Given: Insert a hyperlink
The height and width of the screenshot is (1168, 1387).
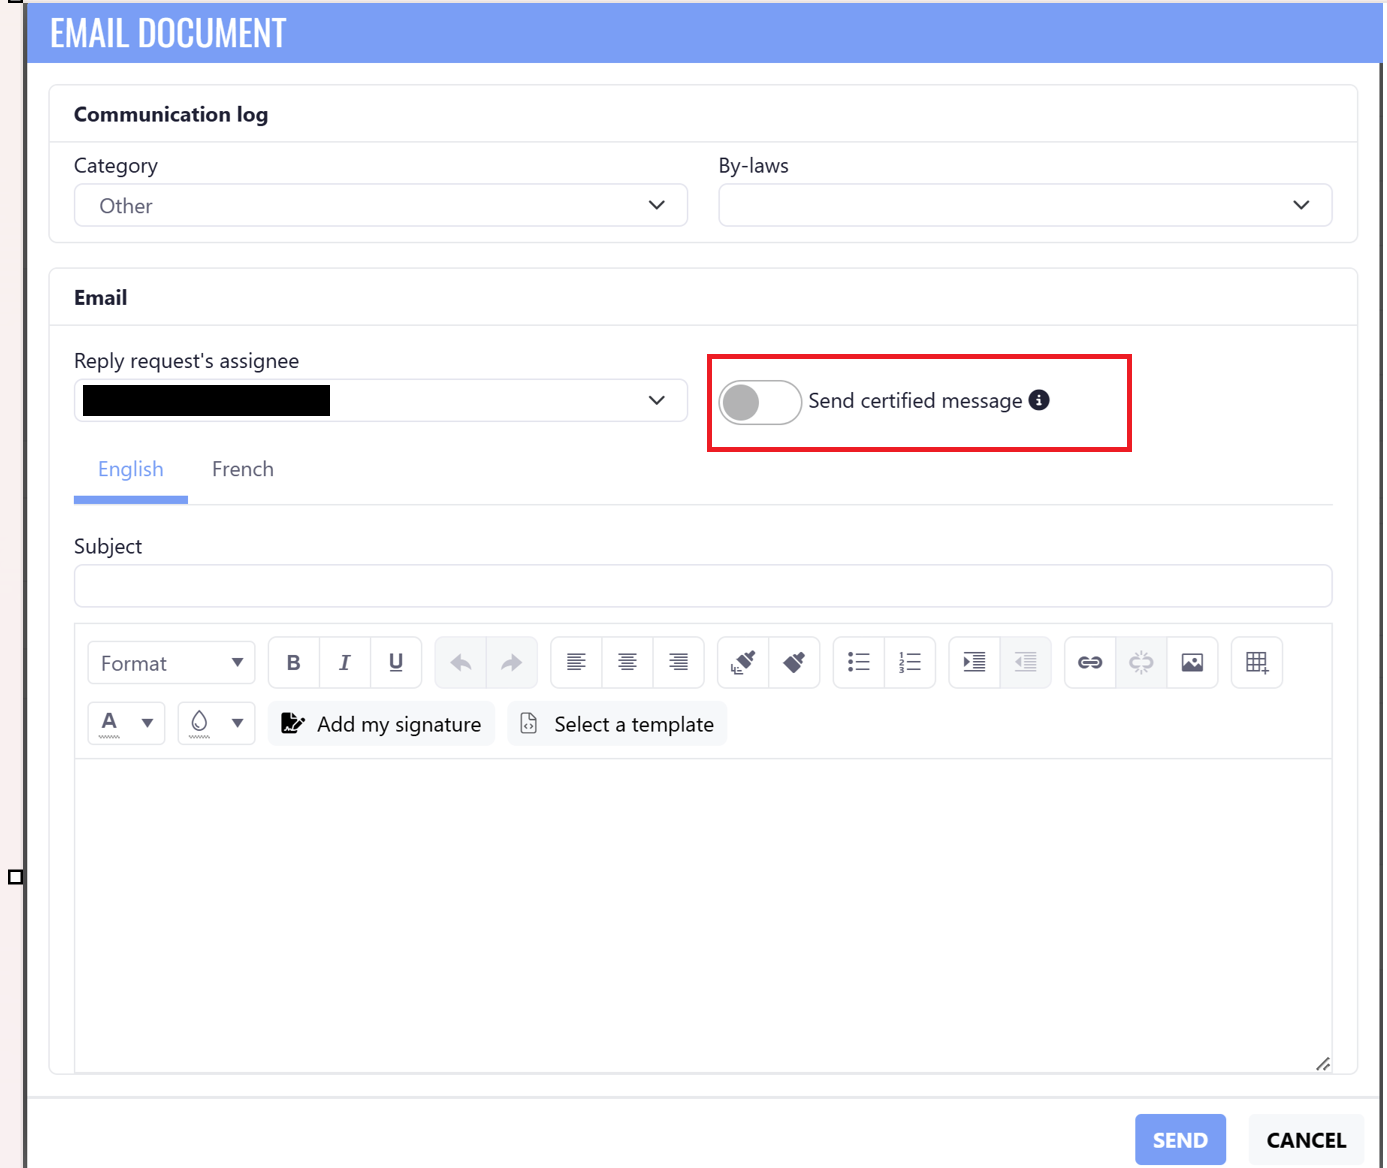Looking at the screenshot, I should (x=1090, y=662).
